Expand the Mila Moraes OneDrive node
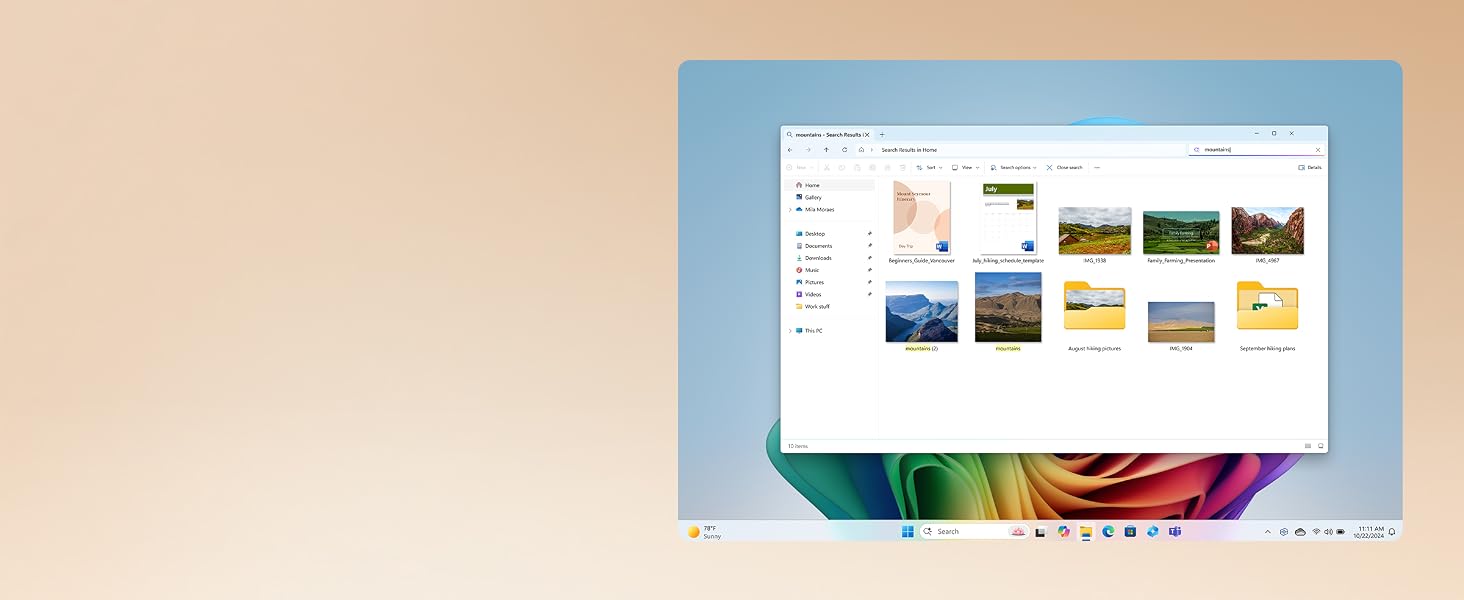Viewport: 1464px width, 600px height. pyautogui.click(x=790, y=210)
